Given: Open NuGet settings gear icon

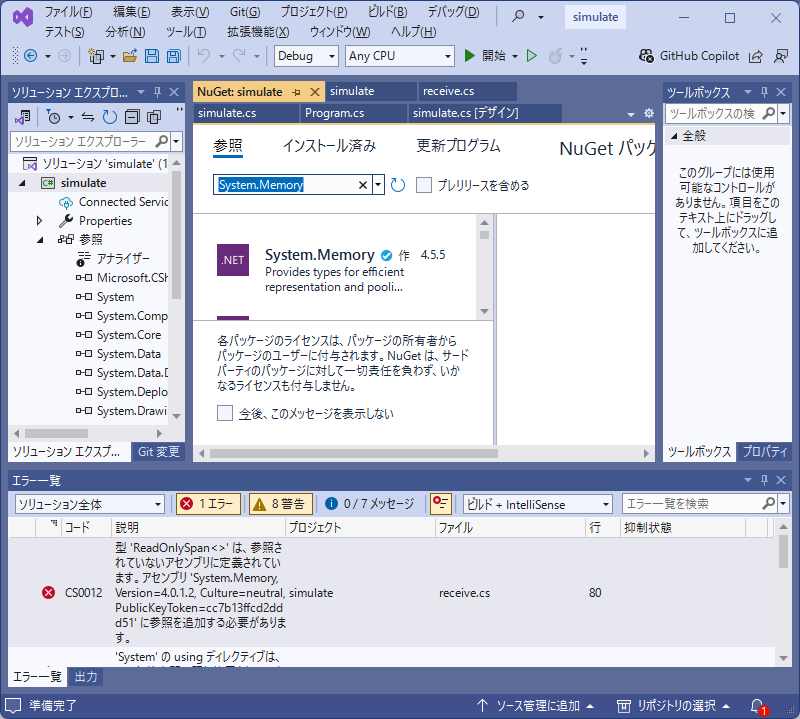Looking at the screenshot, I should click(x=648, y=113).
